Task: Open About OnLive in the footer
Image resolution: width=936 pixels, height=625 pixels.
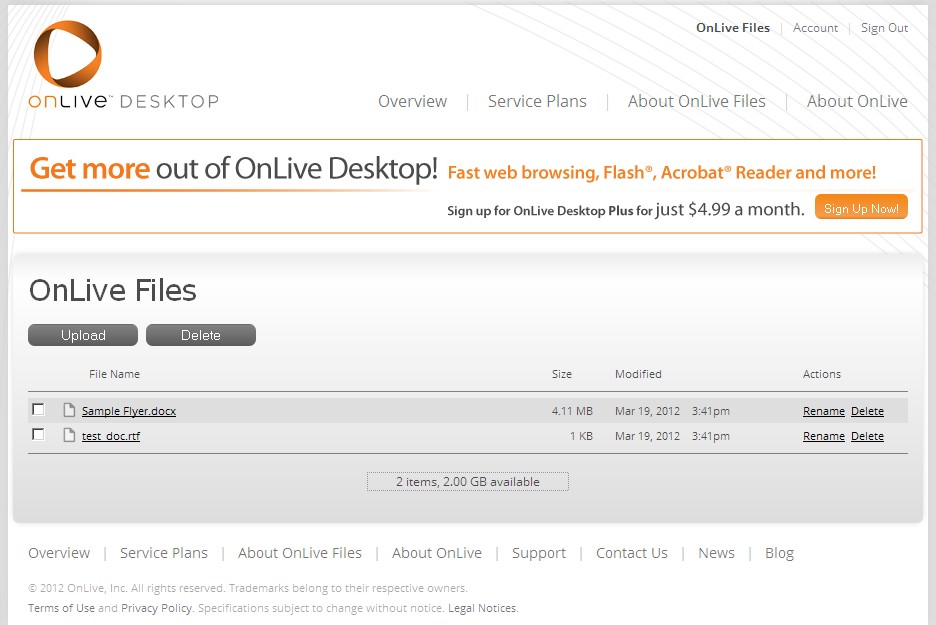Action: tap(437, 553)
